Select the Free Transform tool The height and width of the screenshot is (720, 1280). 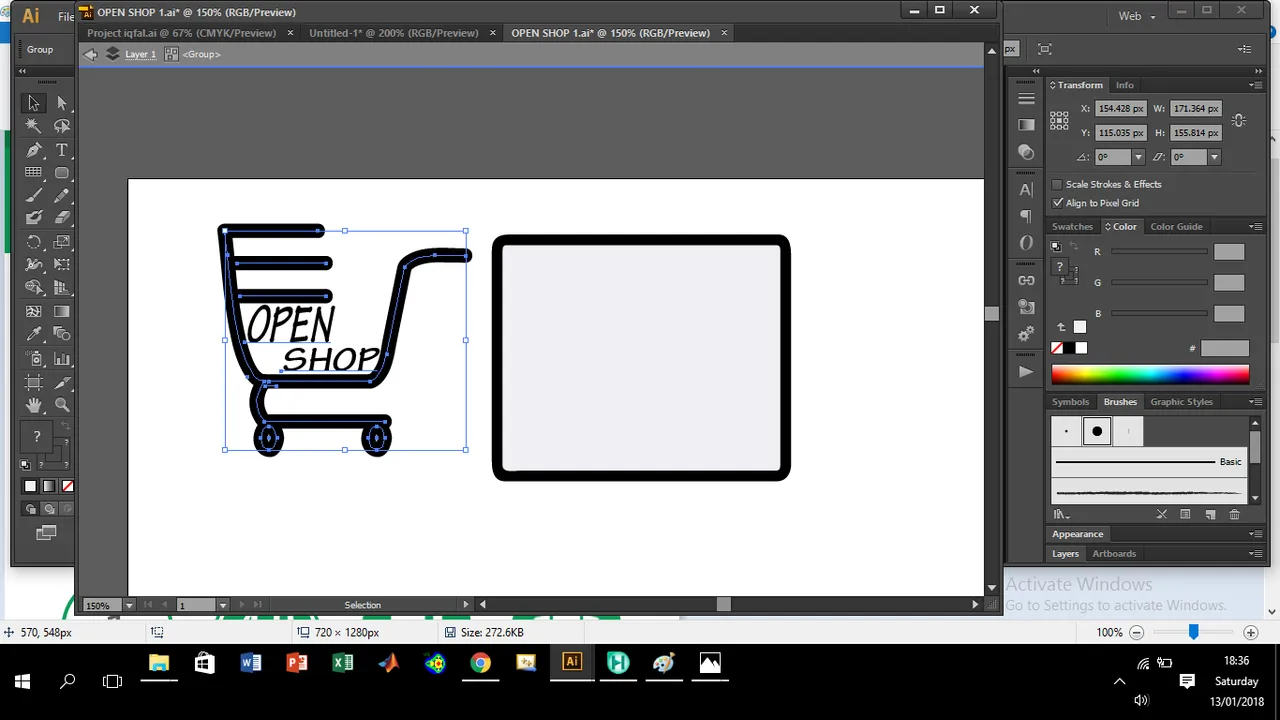click(x=62, y=265)
